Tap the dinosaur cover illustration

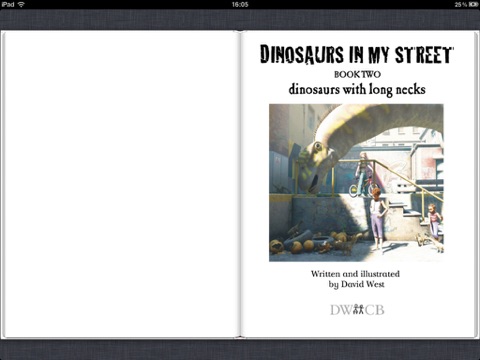click(356, 183)
